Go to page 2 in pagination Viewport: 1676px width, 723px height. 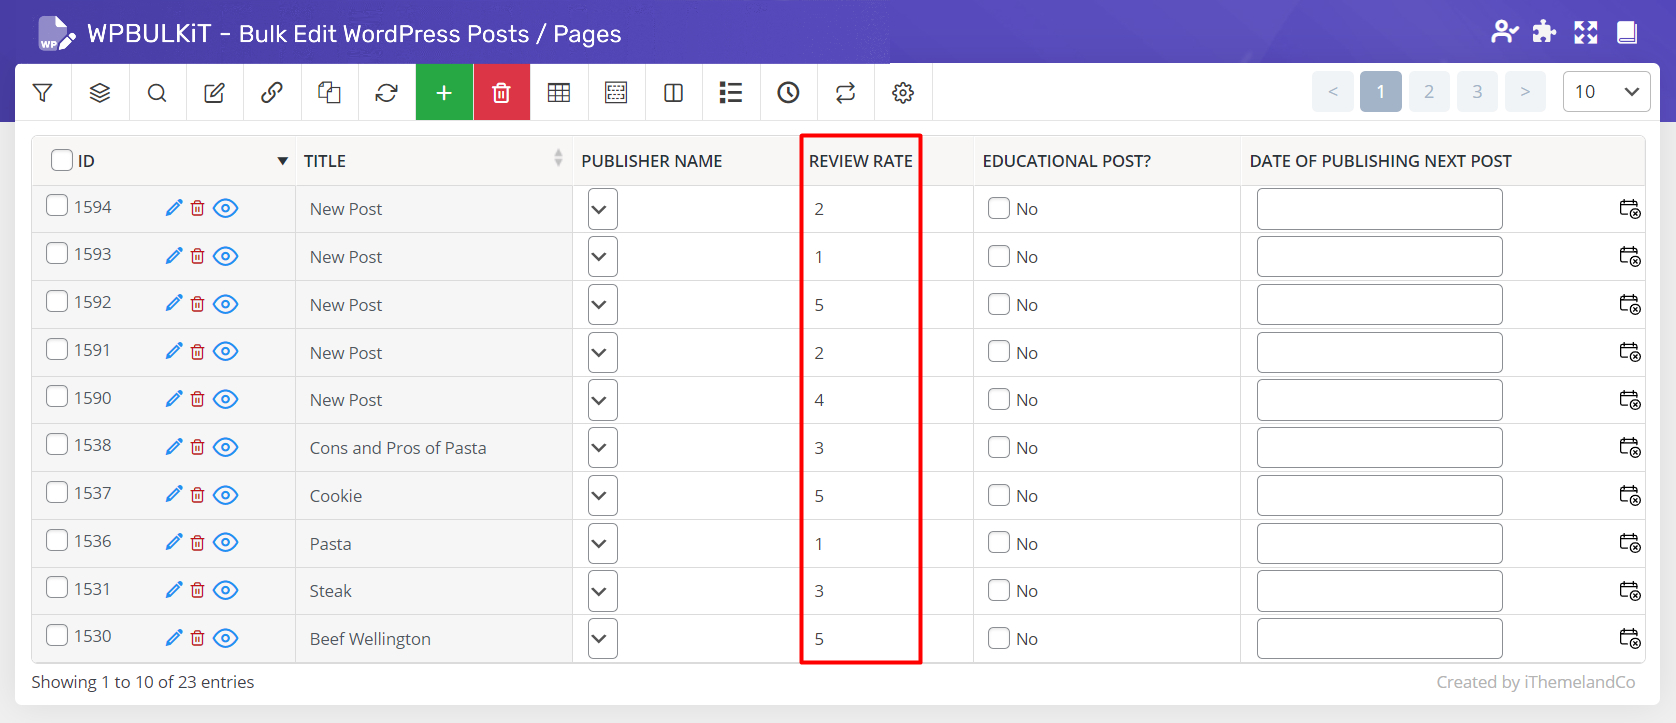[x=1429, y=92]
